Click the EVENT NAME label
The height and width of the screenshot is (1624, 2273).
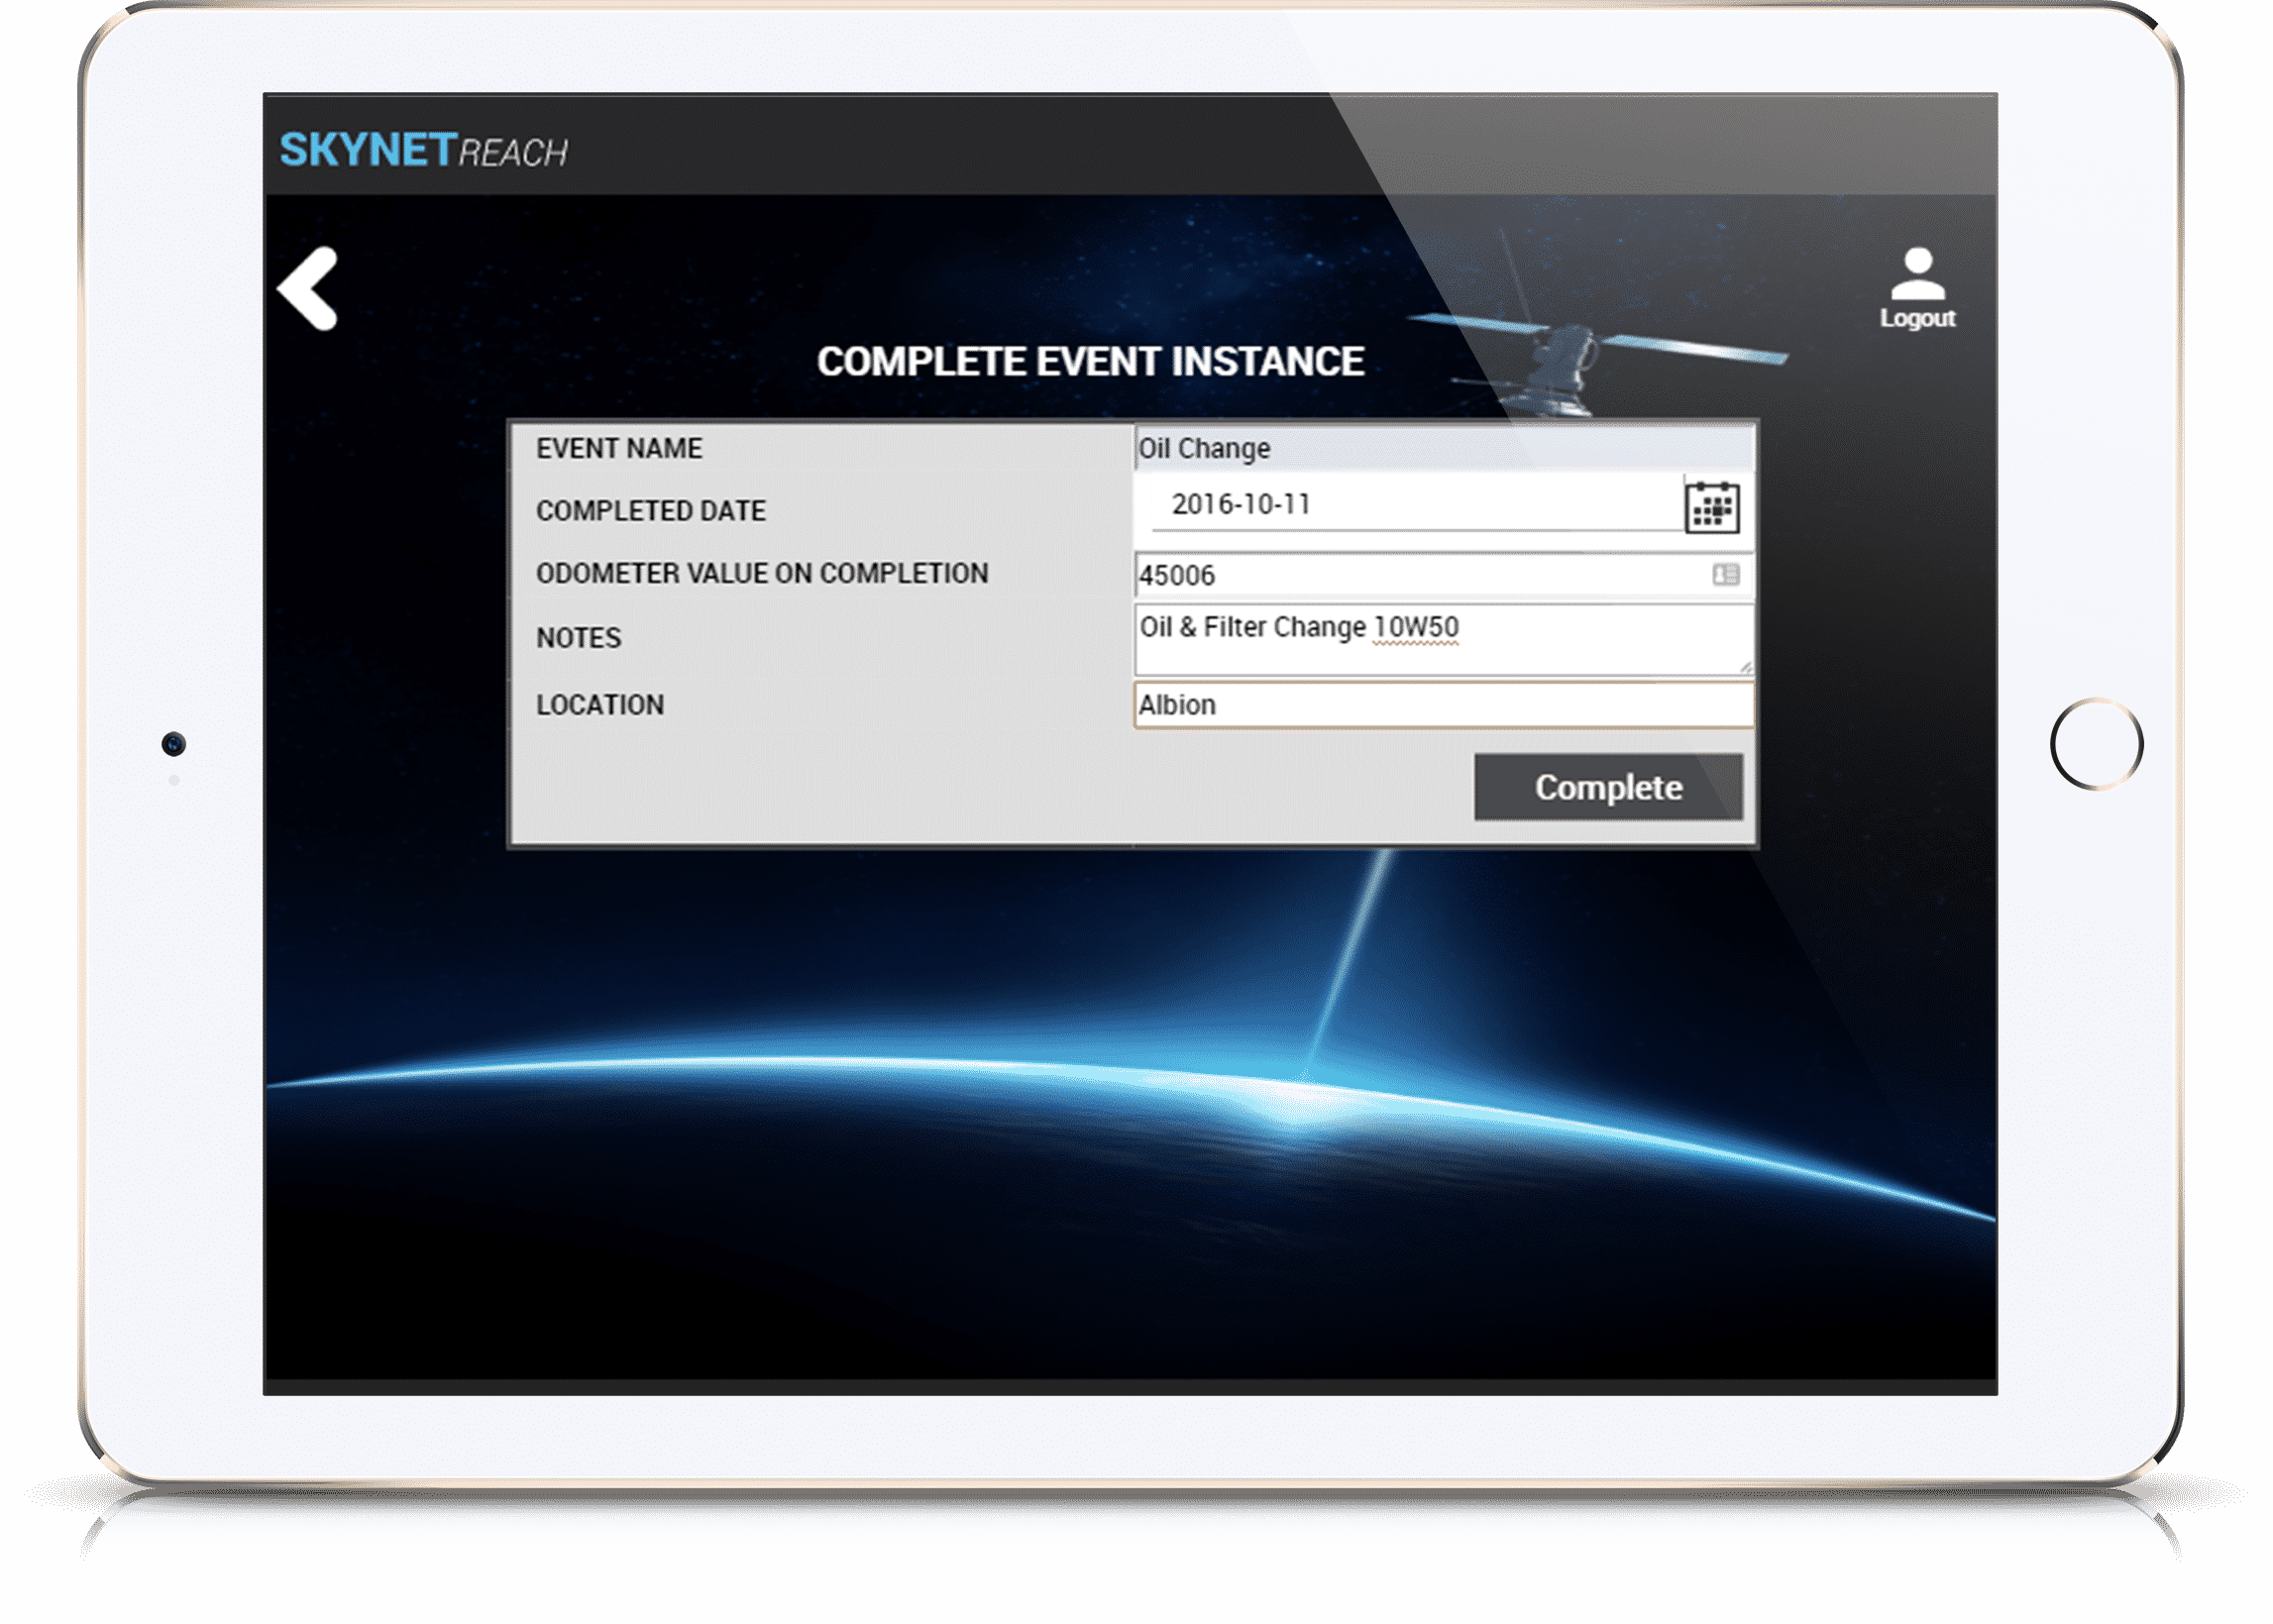tap(619, 448)
